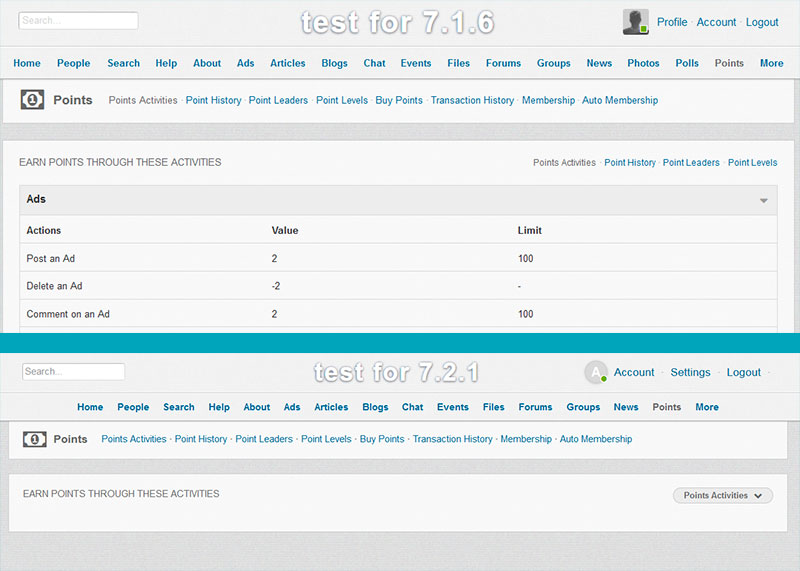Click the 'Comment on an Ad' action row

(x=398, y=313)
